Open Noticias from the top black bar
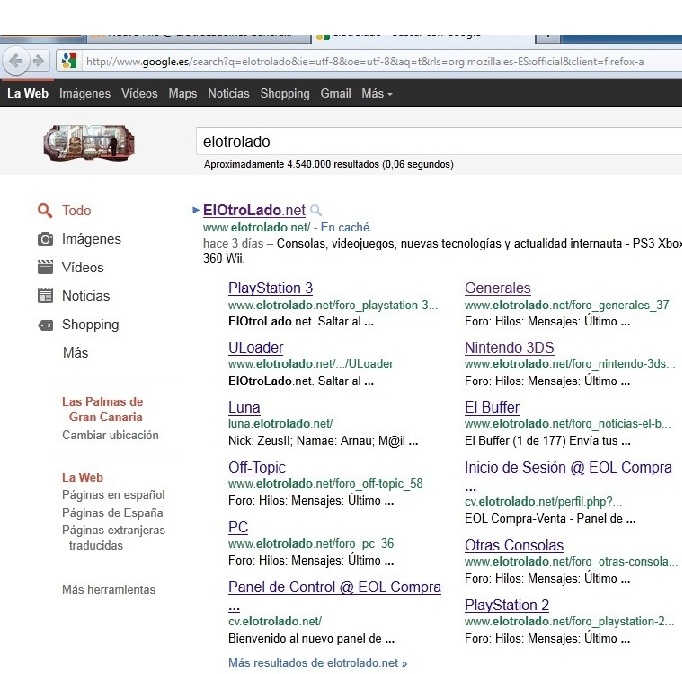 click(228, 93)
